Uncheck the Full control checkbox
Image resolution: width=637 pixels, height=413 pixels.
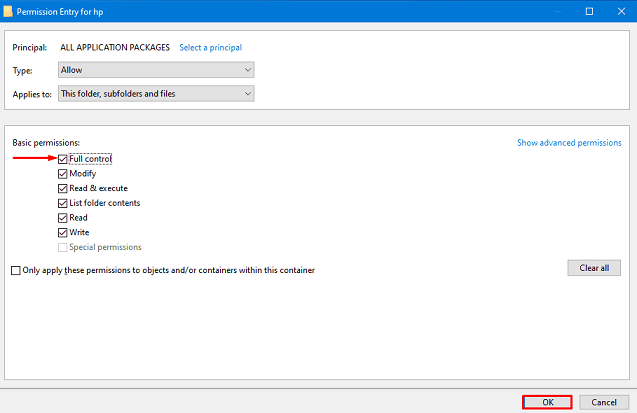click(63, 159)
